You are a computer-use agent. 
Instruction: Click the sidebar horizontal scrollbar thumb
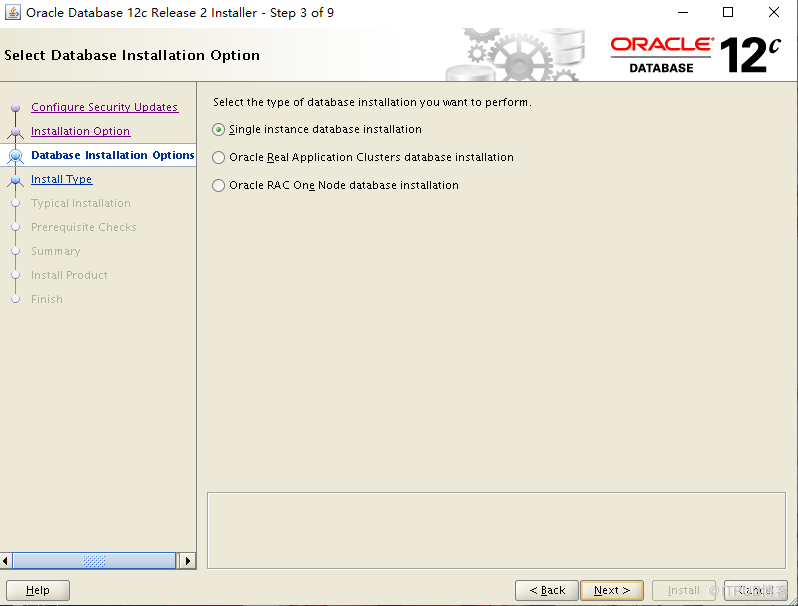coord(94,561)
